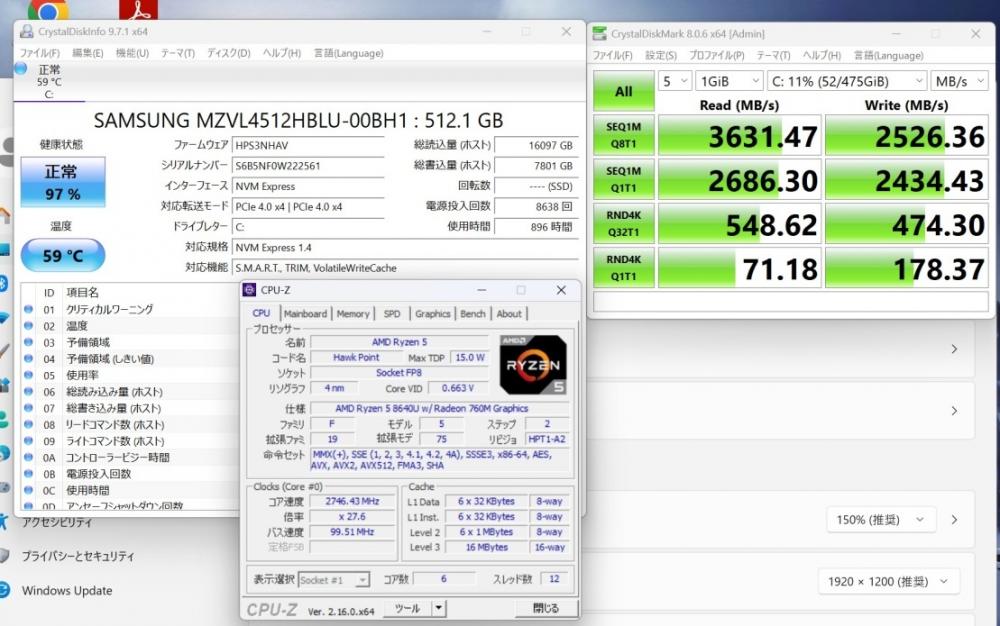Select the C: drive tab showing 正常 59 °C
This screenshot has height=626, width=1000.
pyautogui.click(x=49, y=82)
